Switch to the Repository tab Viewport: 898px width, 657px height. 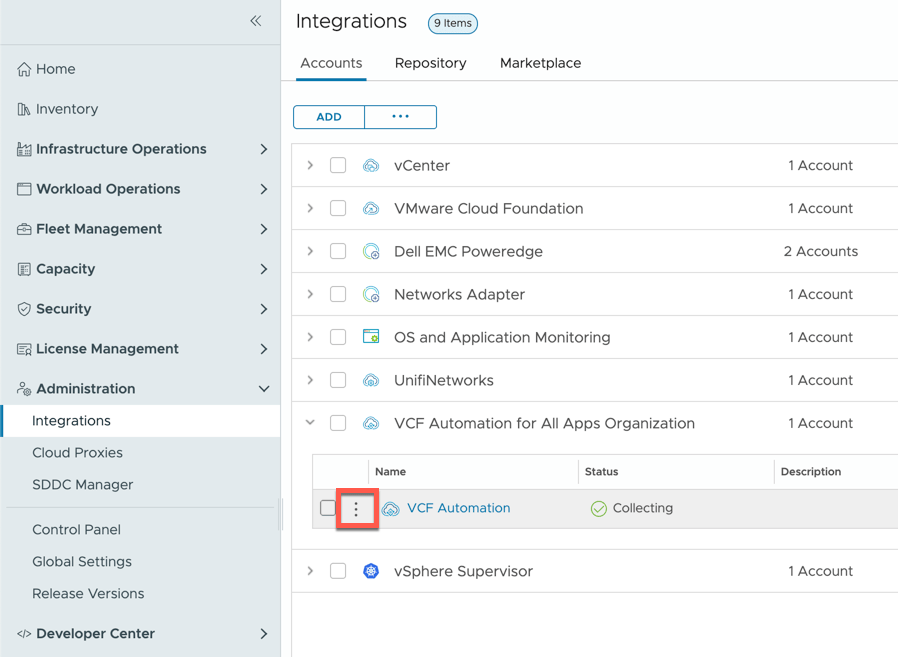430,63
